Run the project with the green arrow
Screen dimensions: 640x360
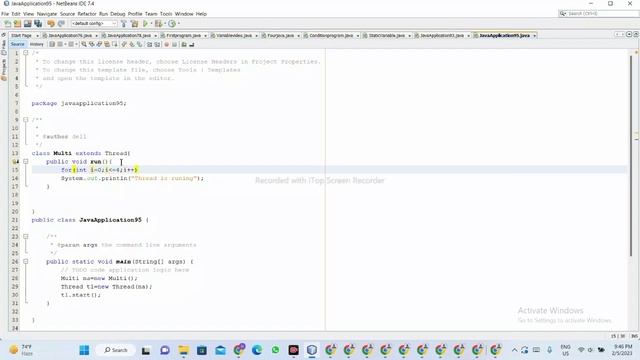coord(145,24)
